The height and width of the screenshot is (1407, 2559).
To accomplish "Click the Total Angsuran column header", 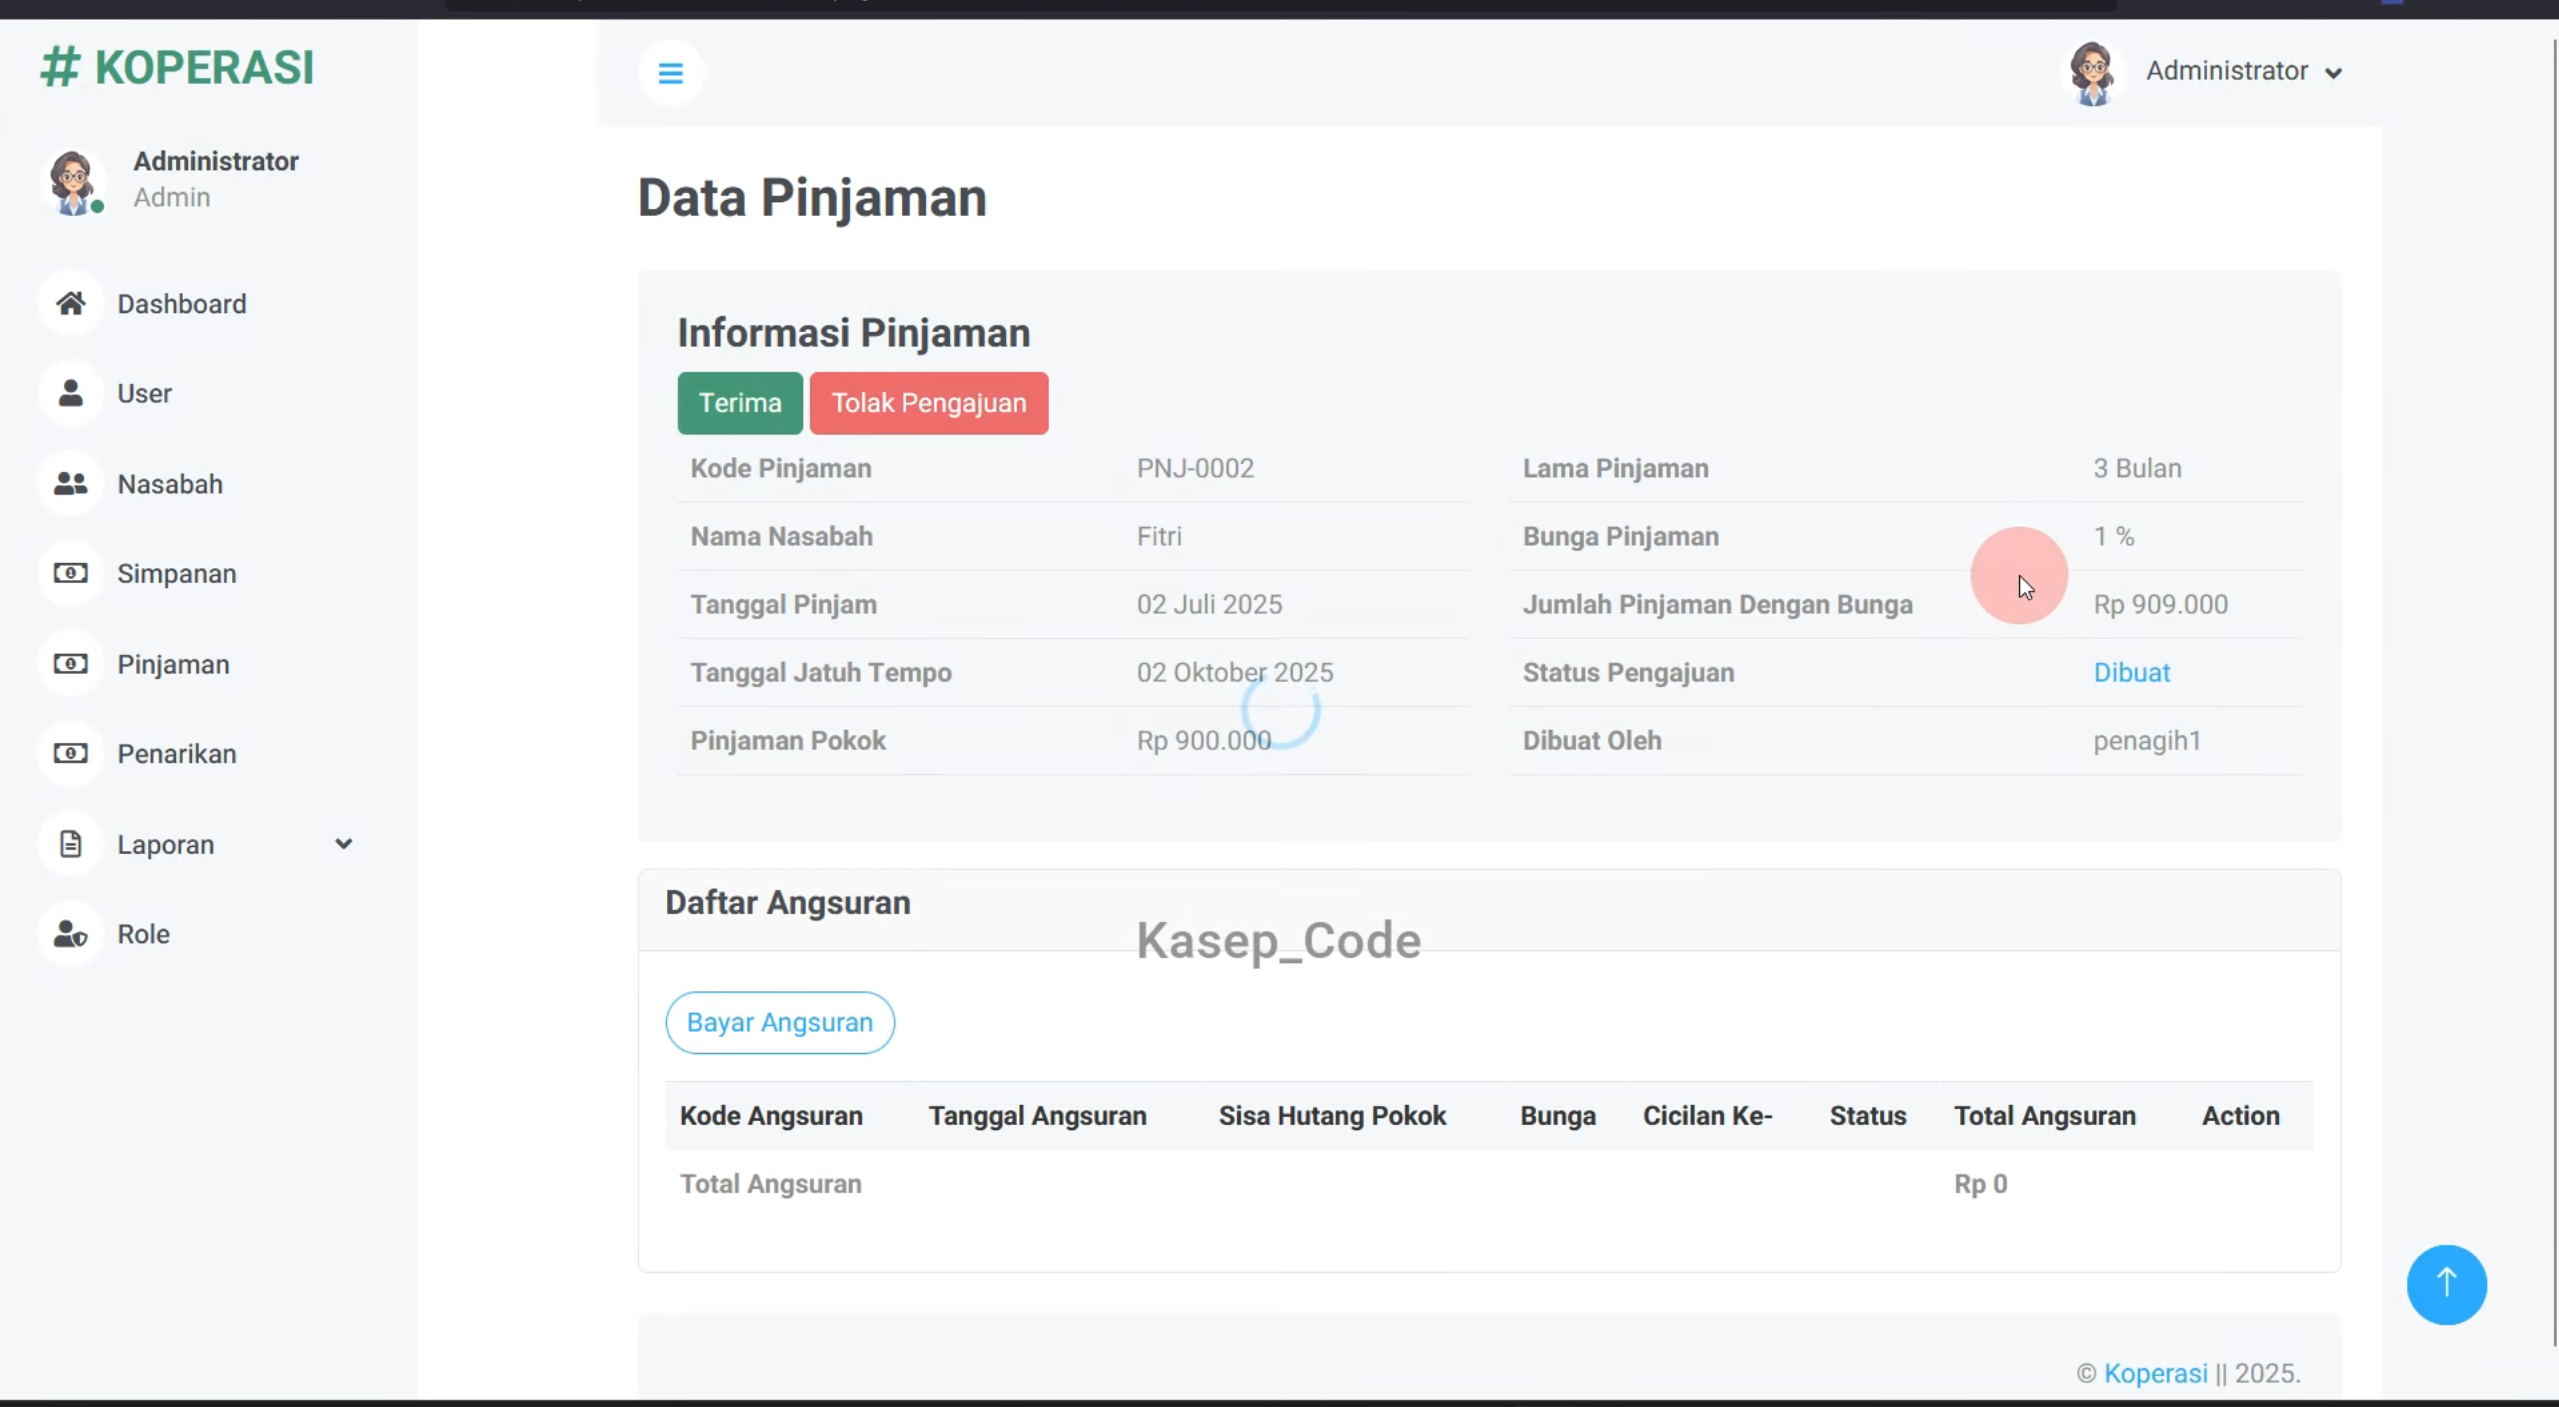I will click(x=2045, y=1115).
